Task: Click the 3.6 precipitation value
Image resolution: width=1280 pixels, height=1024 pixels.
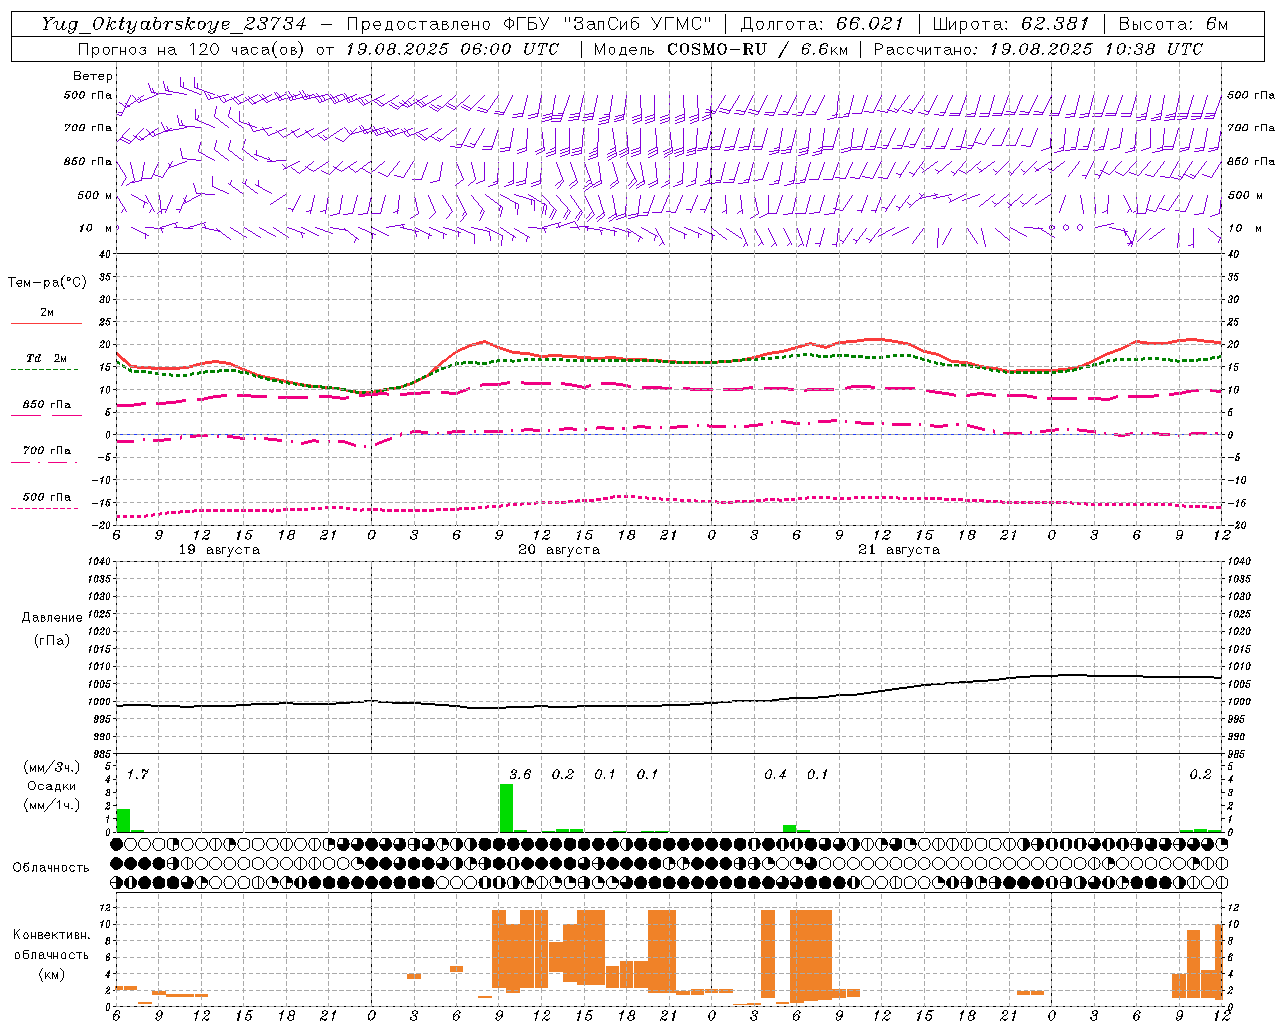Action: coord(520,774)
